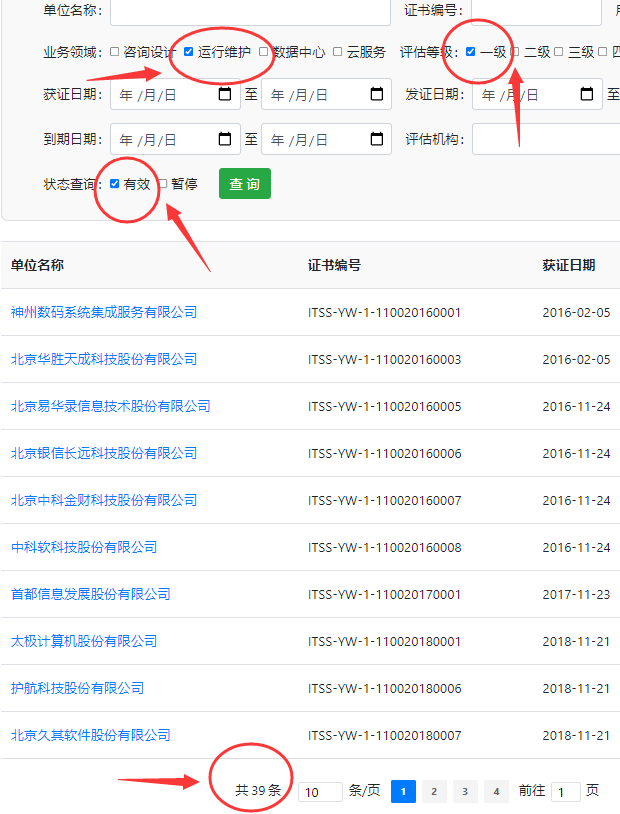The width and height of the screenshot is (620, 814).
Task: Open 北京华胜天成科技股份有限公司 link
Action: tap(104, 359)
